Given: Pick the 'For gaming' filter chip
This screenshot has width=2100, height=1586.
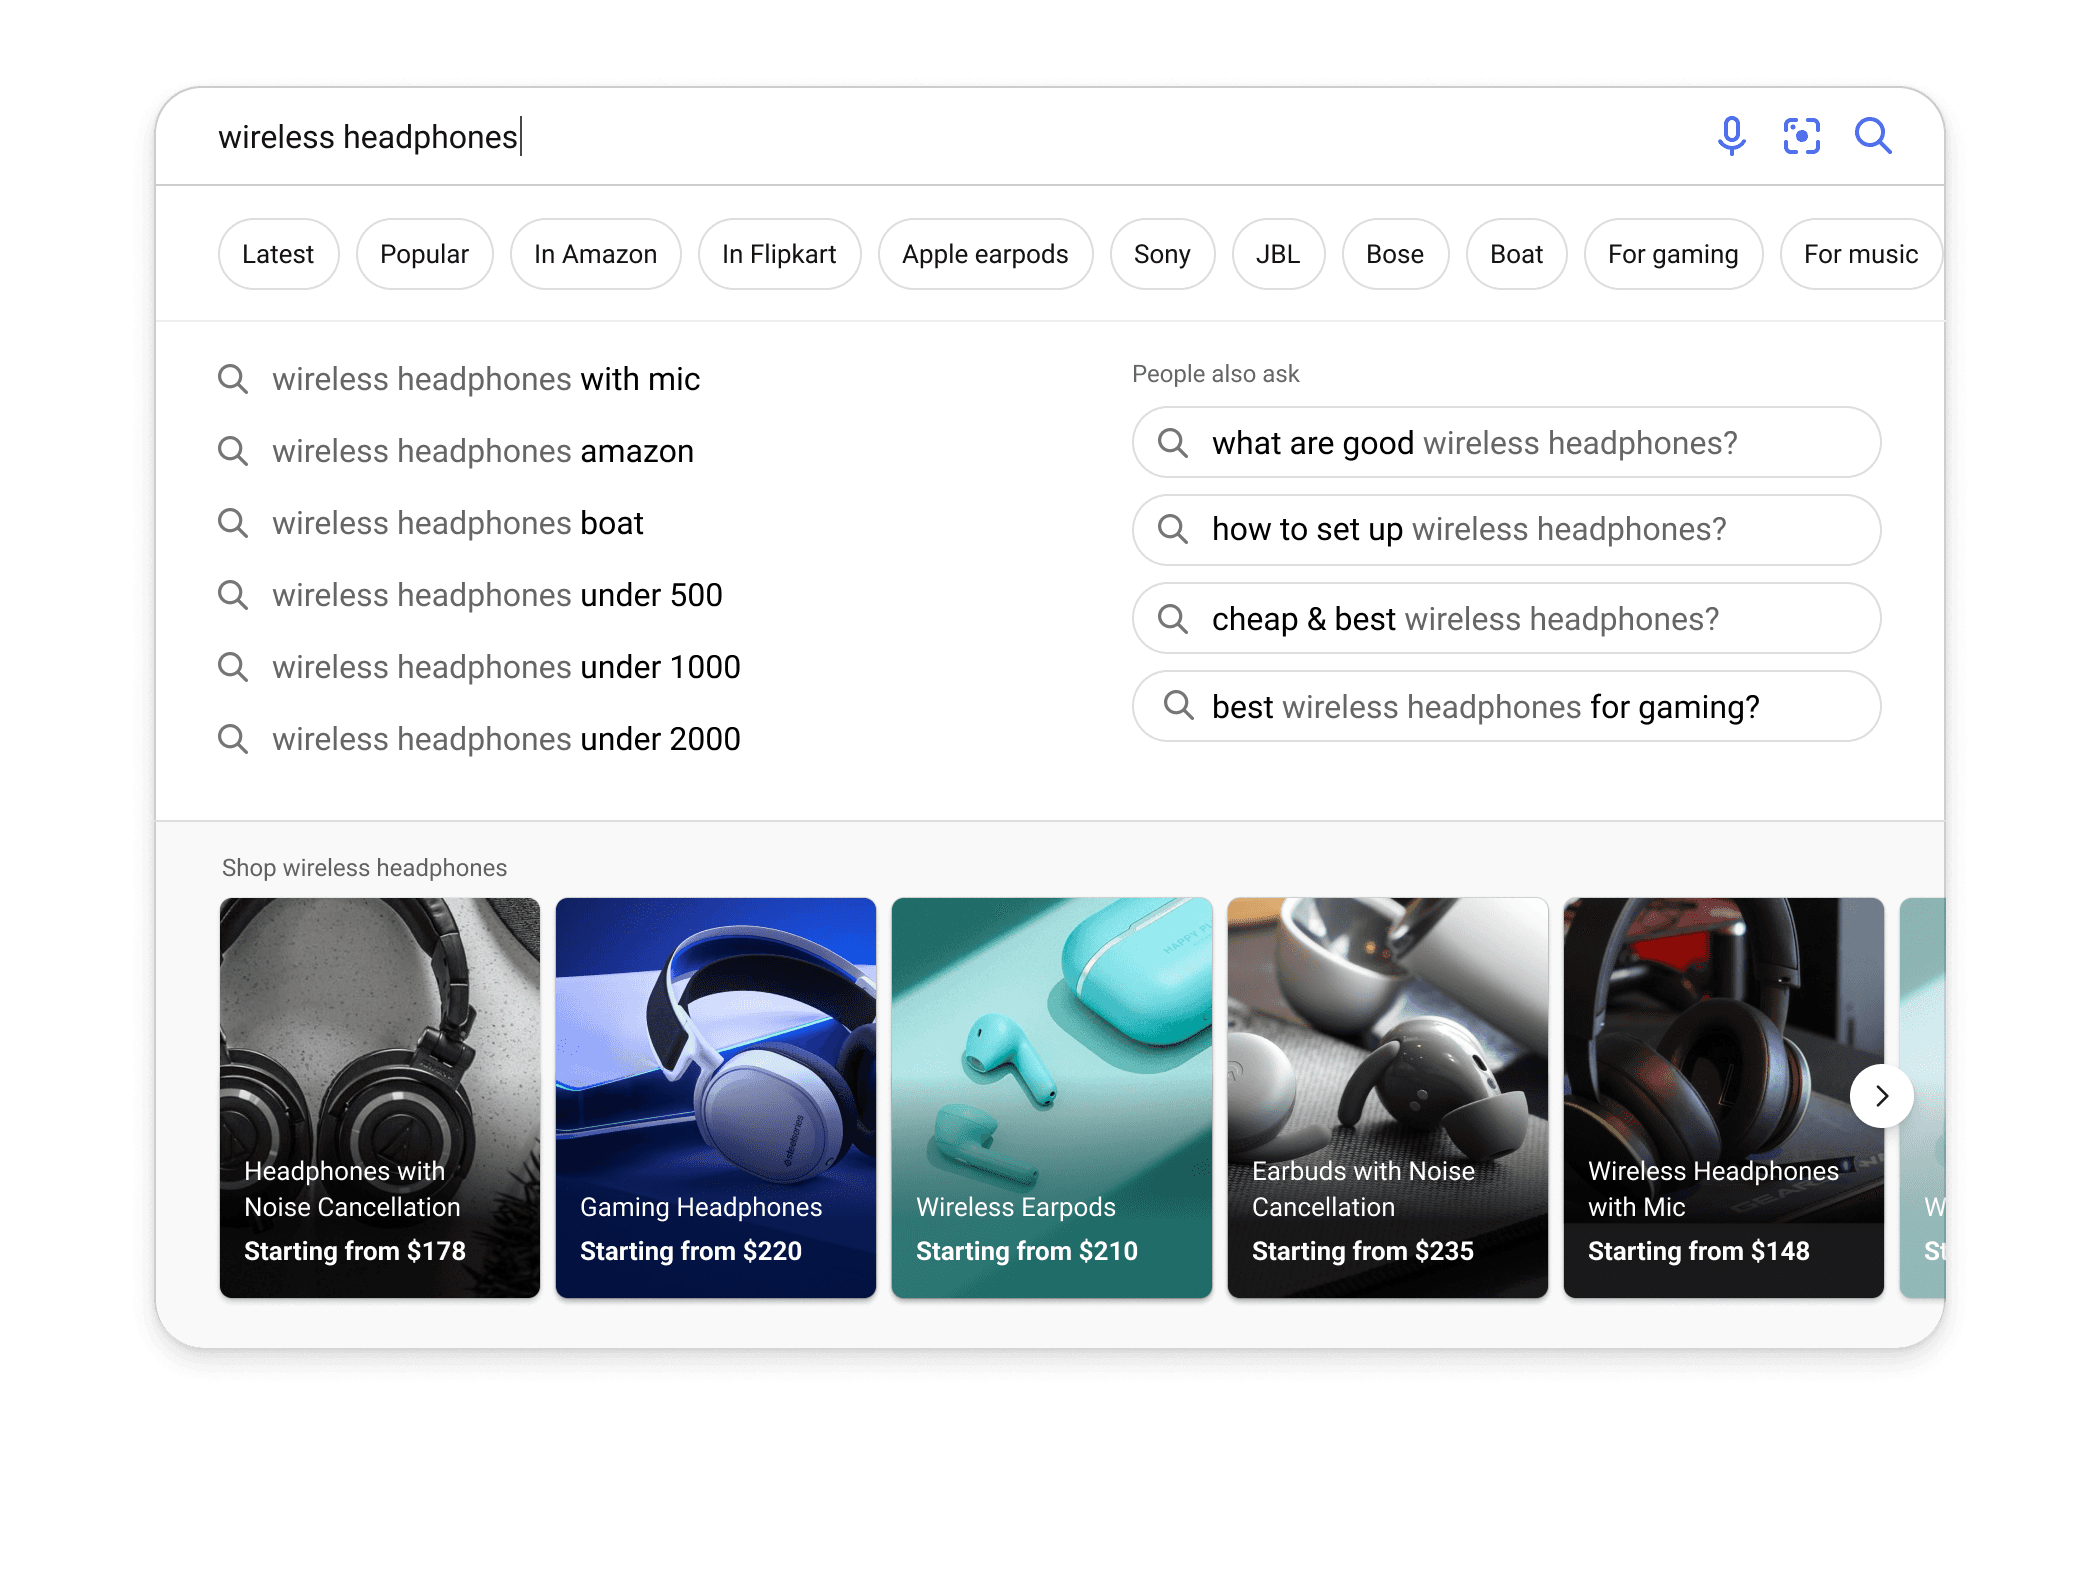Looking at the screenshot, I should coord(1672,254).
